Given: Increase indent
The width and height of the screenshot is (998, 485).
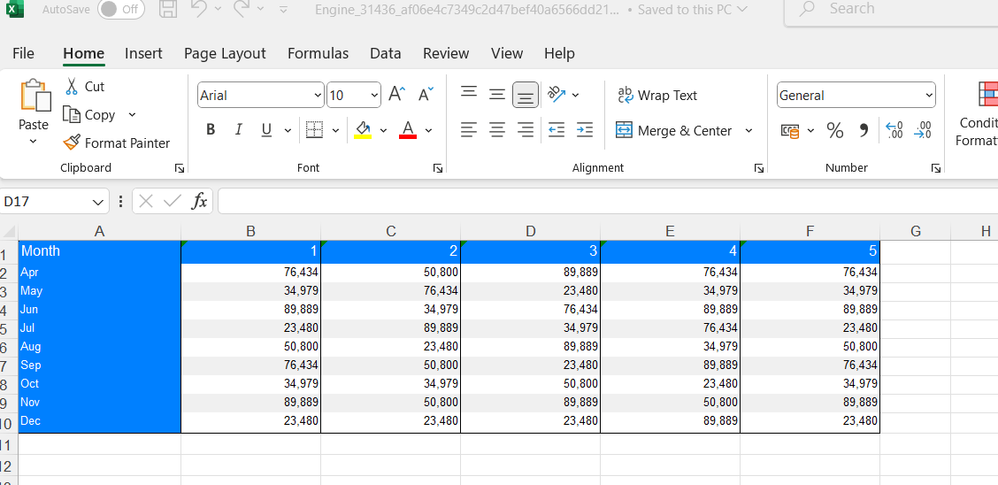Looking at the screenshot, I should [x=584, y=130].
